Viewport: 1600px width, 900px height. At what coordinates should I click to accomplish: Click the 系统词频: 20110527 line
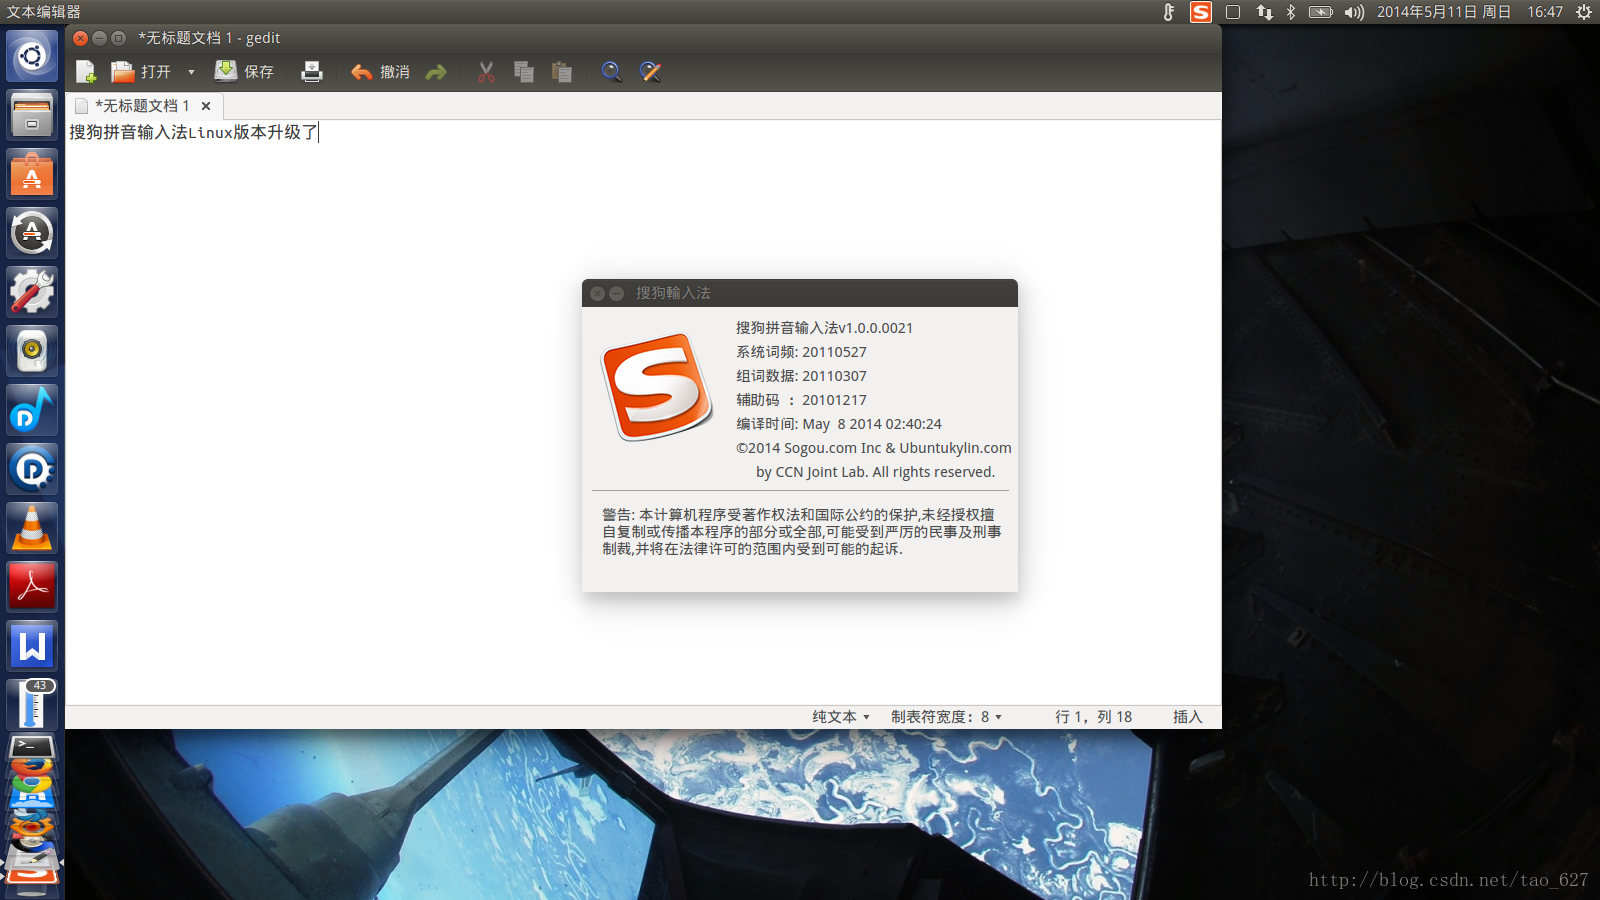click(x=801, y=352)
